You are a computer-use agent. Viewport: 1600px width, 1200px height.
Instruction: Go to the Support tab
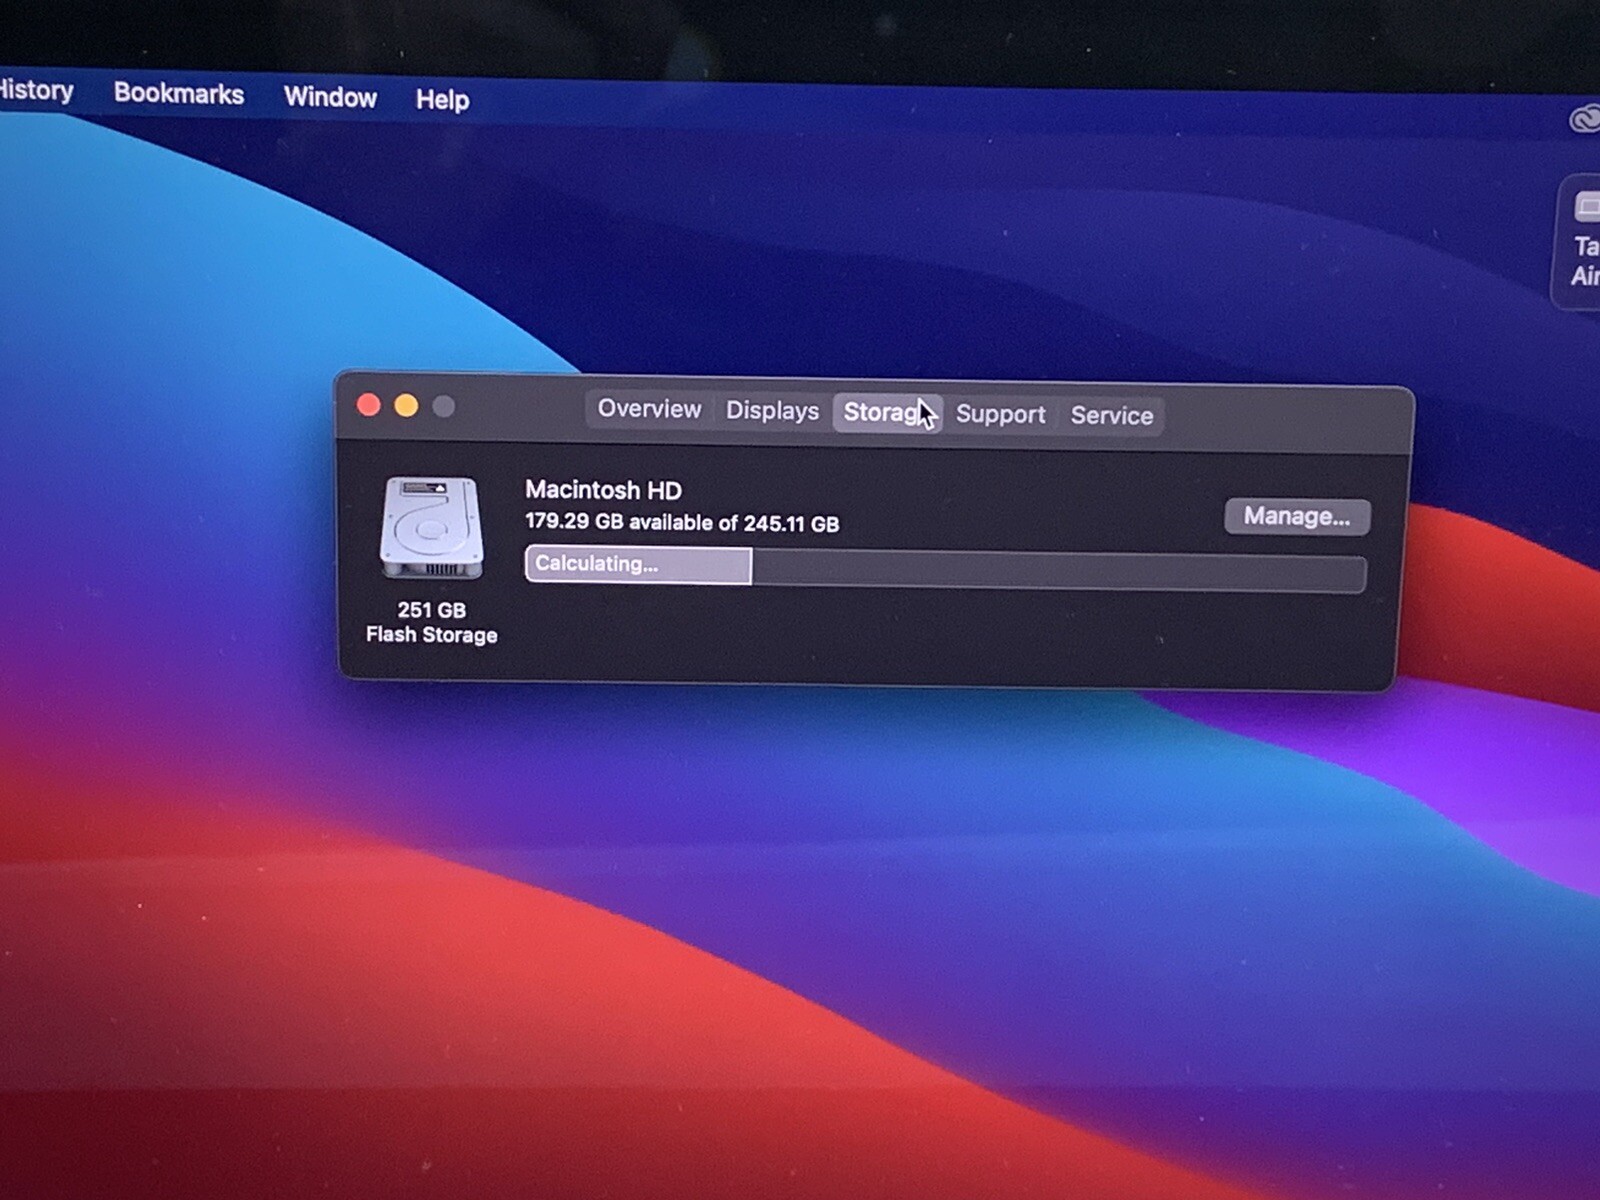[1000, 414]
